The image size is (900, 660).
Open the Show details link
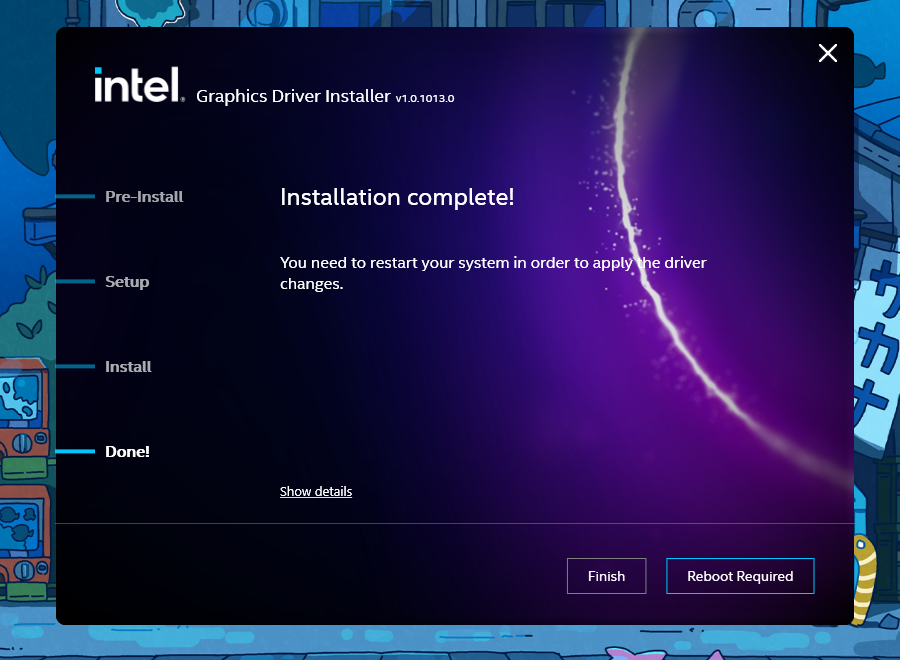316,491
